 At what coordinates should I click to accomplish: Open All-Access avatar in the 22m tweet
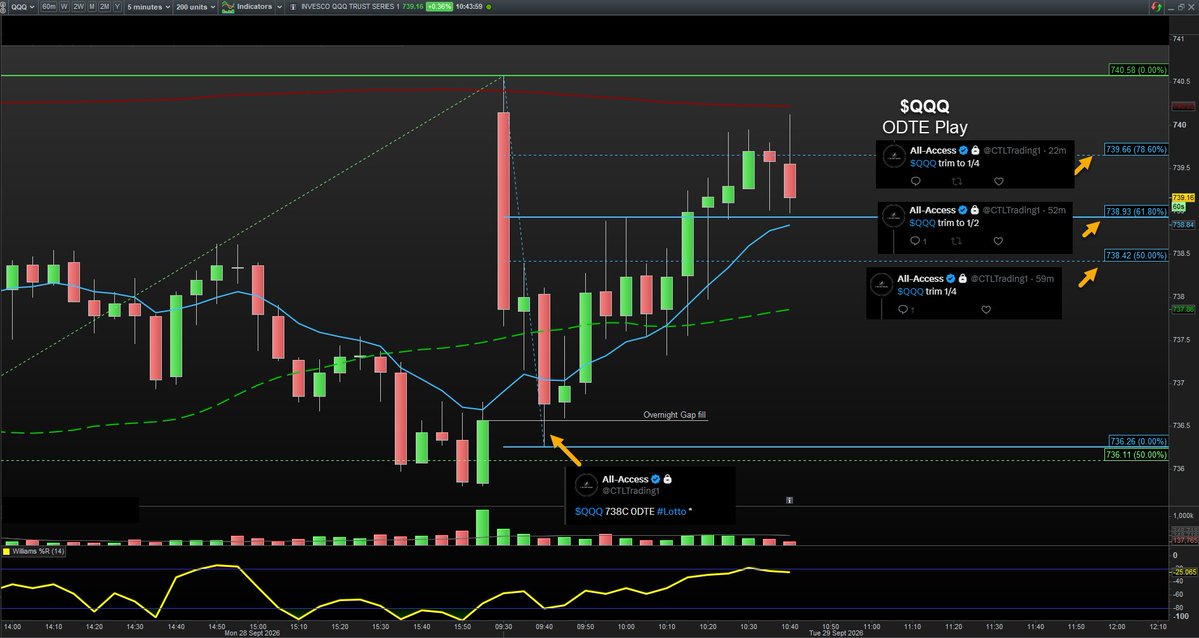tap(894, 156)
